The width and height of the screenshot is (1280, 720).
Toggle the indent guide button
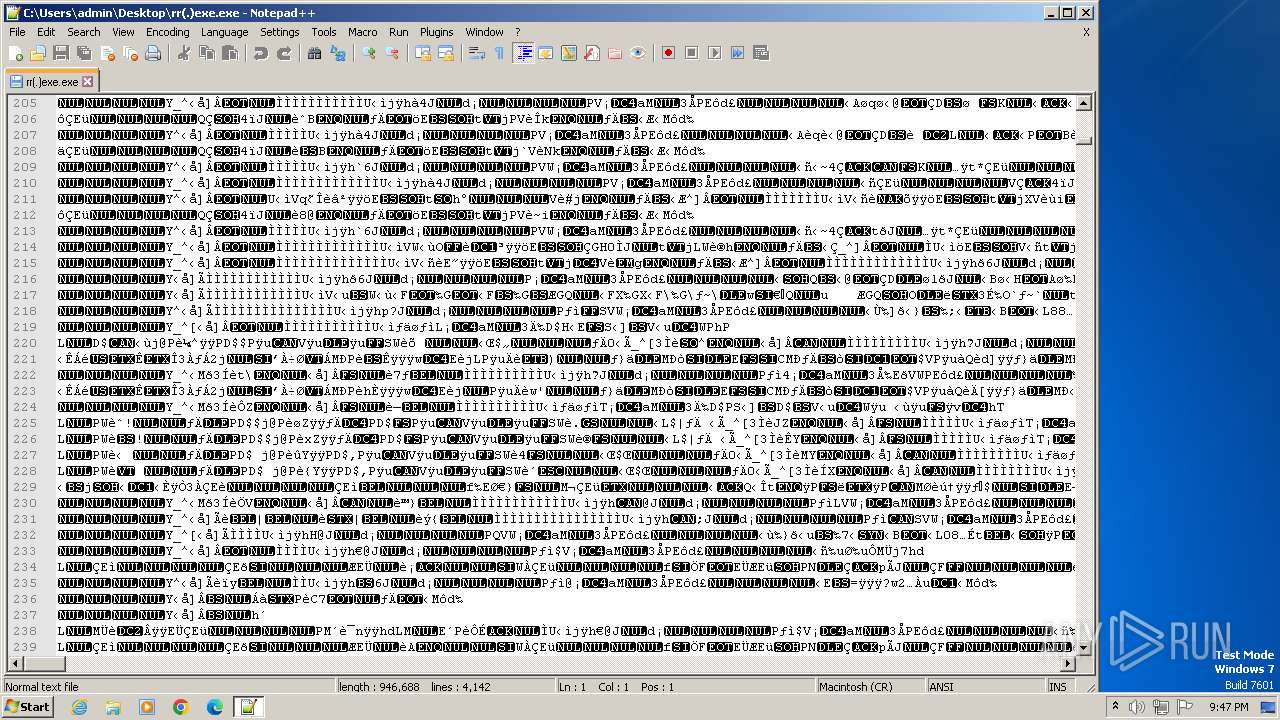523,53
